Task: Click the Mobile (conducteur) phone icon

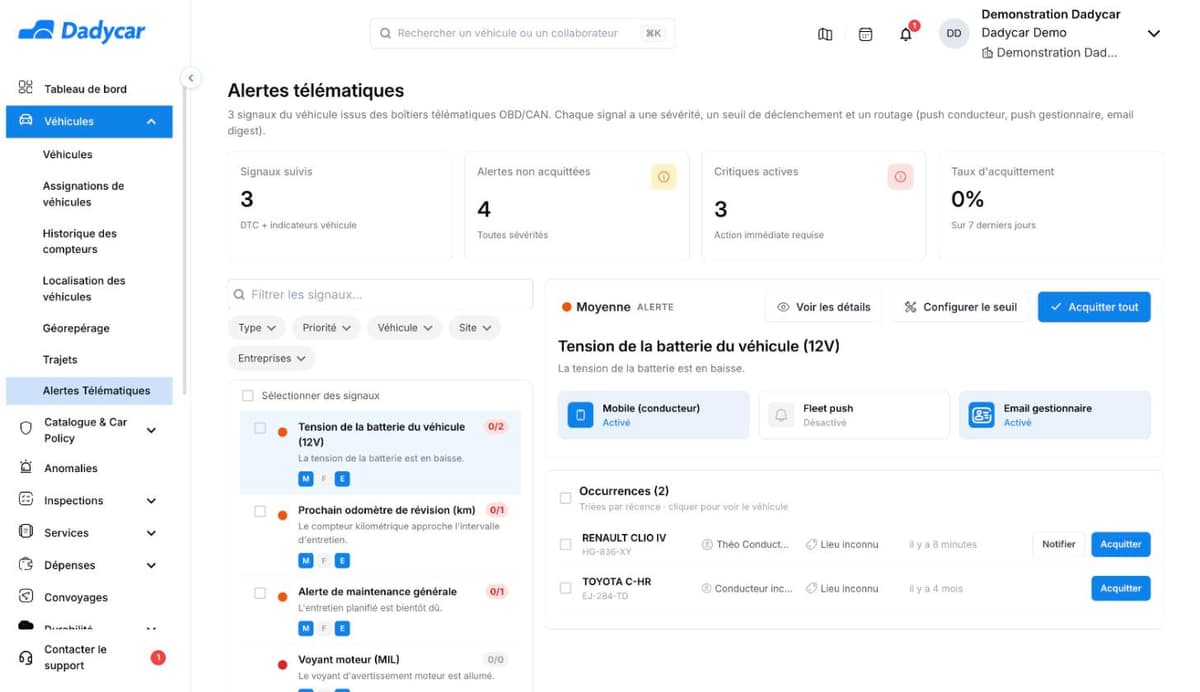Action: 580,415
